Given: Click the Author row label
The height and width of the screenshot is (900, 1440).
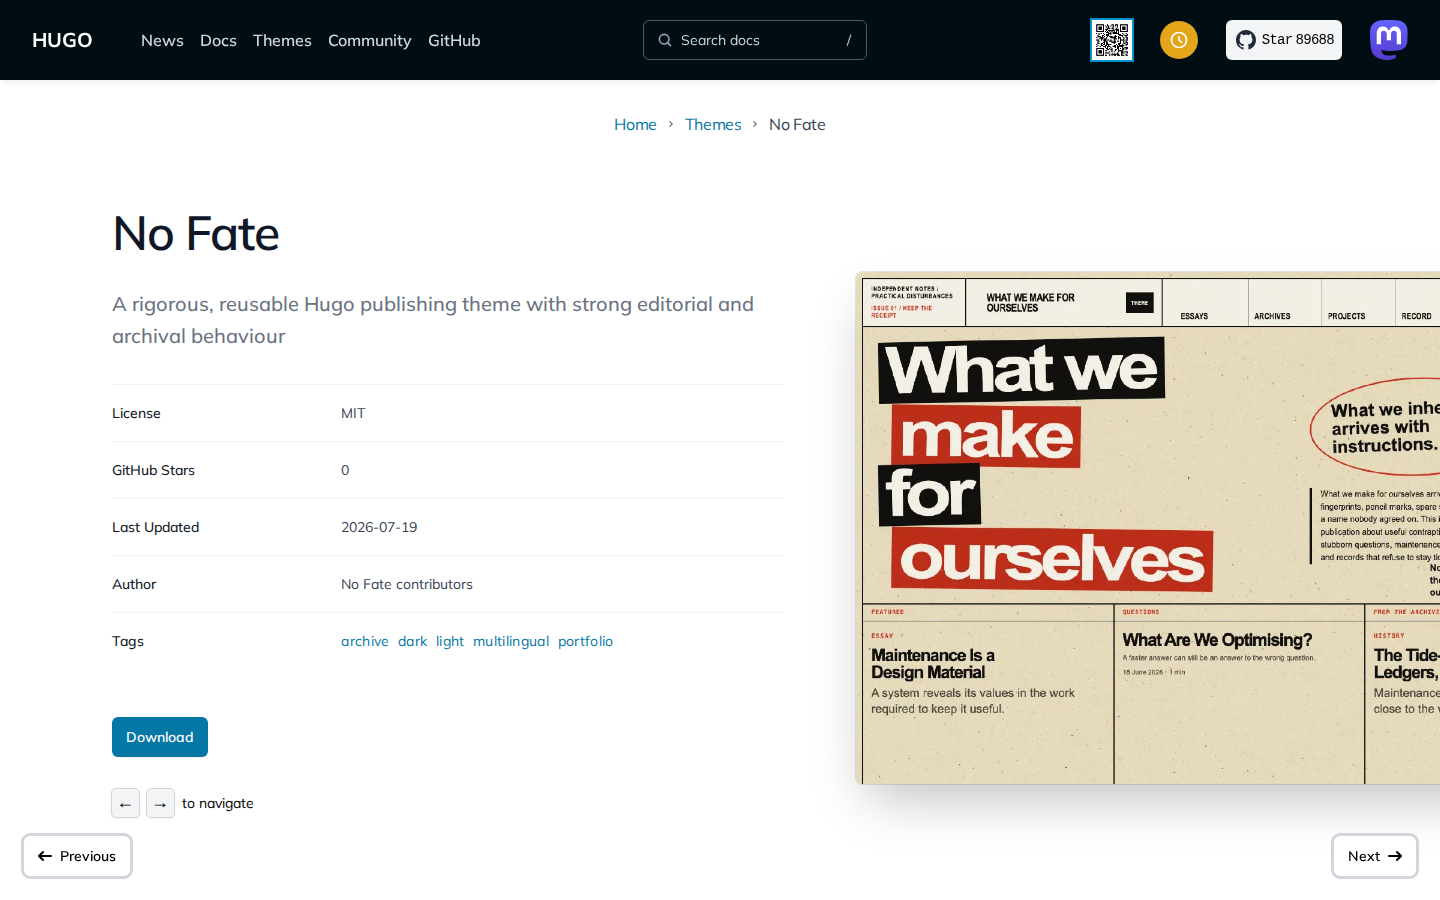Looking at the screenshot, I should point(134,584).
